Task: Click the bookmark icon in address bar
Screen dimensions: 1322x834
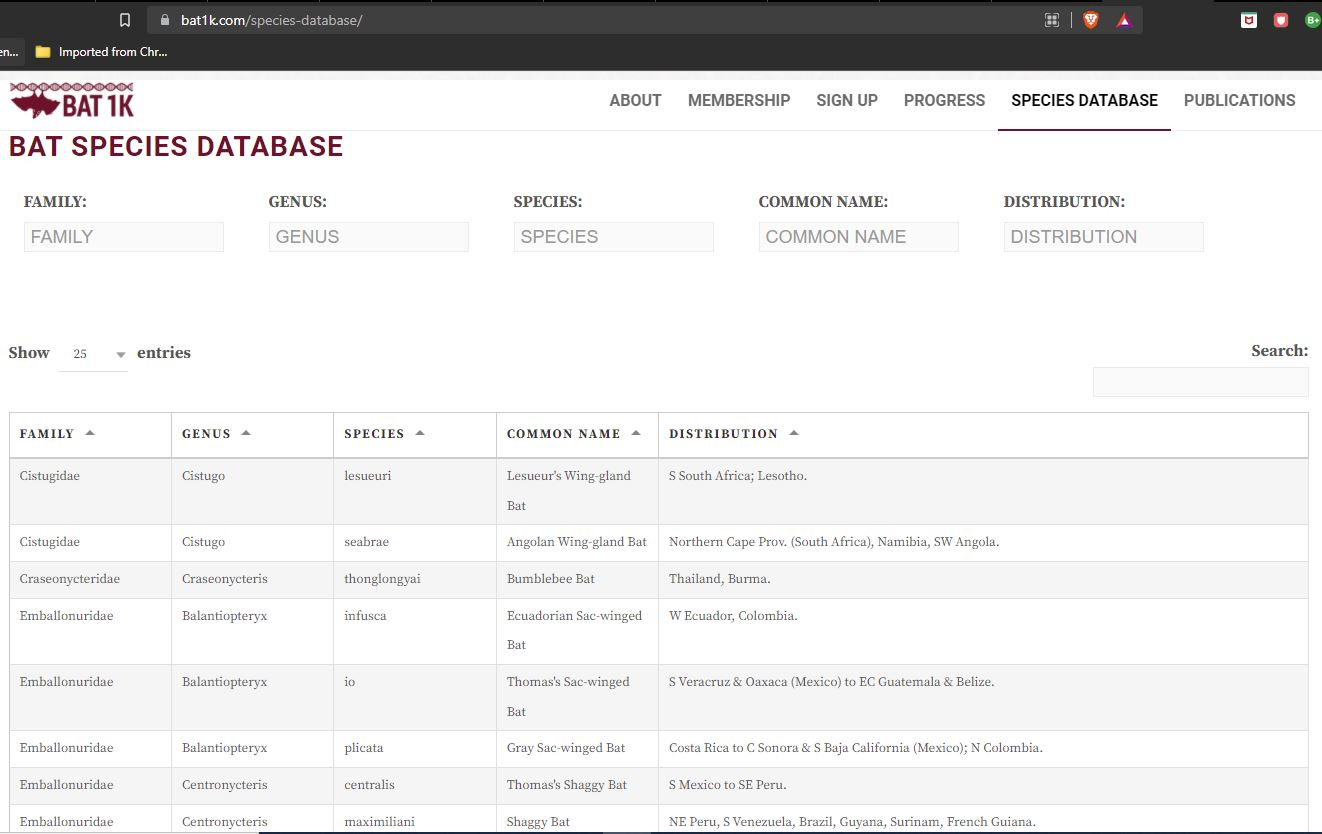Action: pos(125,20)
